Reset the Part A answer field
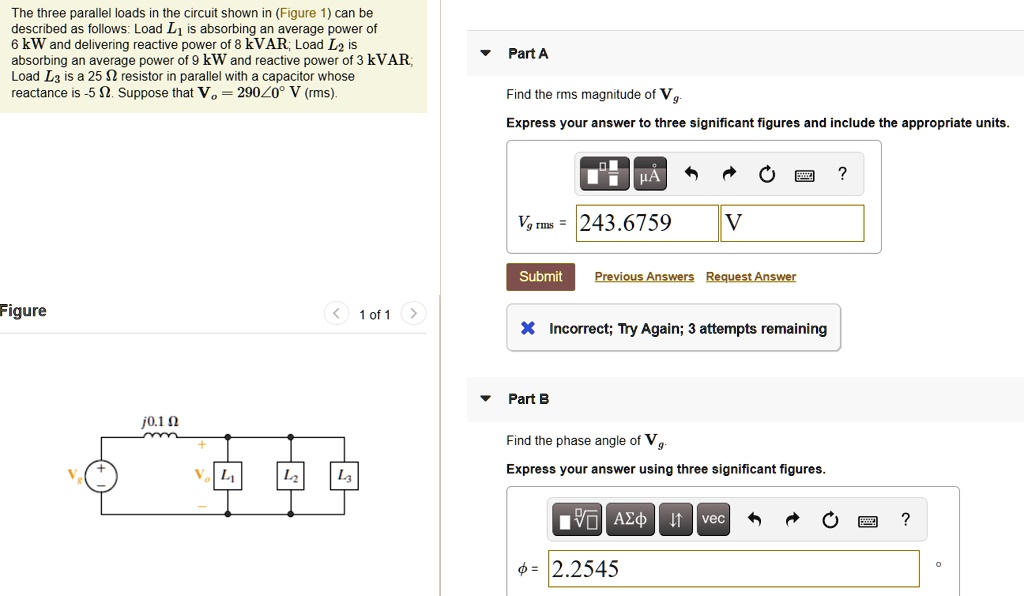Viewport: 1024px width, 596px height. coord(766,172)
